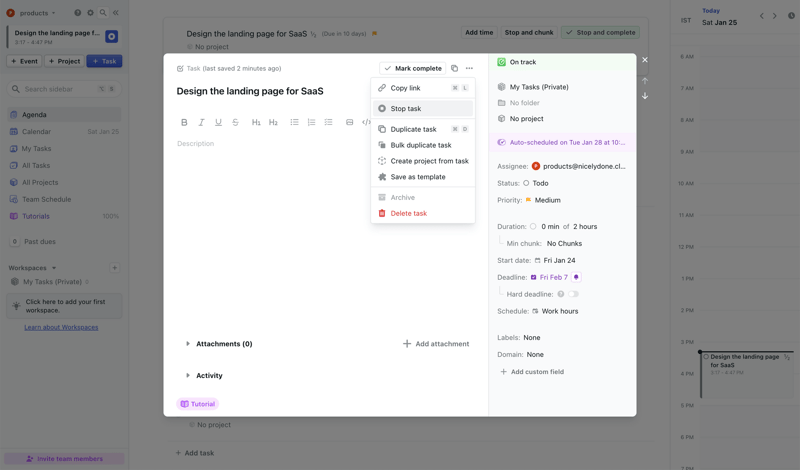Click Todo status circle
The height and width of the screenshot is (470, 800).
click(x=526, y=183)
